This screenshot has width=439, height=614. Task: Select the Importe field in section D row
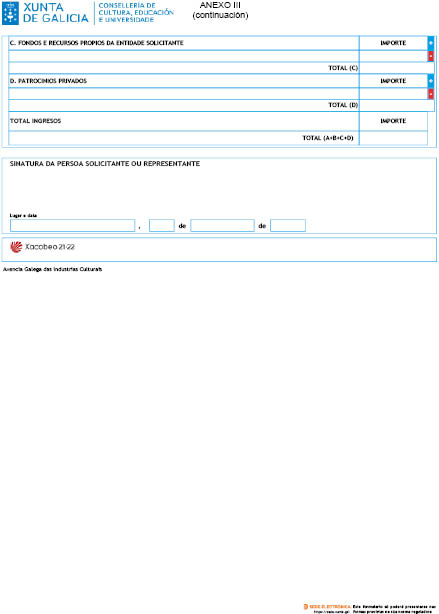(x=393, y=94)
